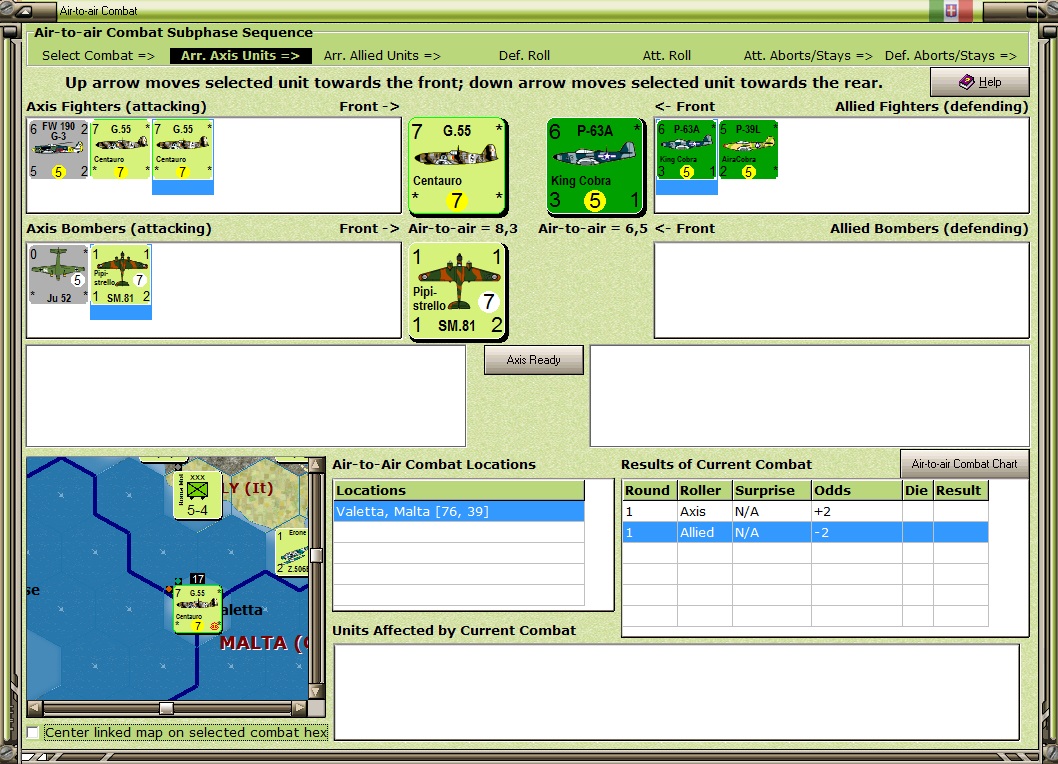Click the +2 odds cell
This screenshot has height=764, width=1058.
[x=857, y=512]
